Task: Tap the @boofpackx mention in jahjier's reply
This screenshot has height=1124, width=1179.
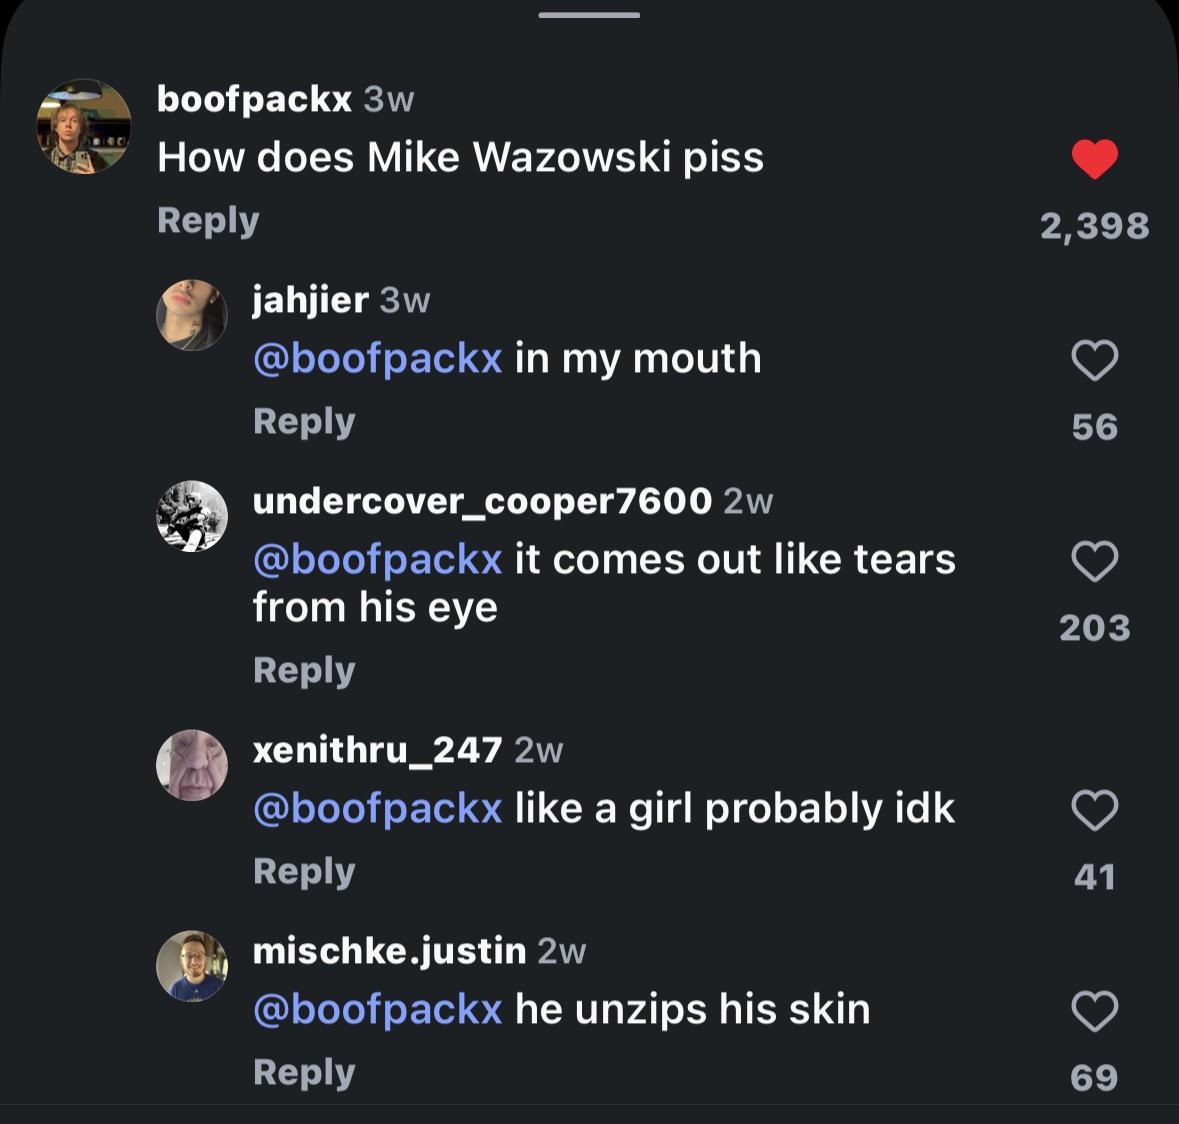Action: pyautogui.click(x=378, y=357)
